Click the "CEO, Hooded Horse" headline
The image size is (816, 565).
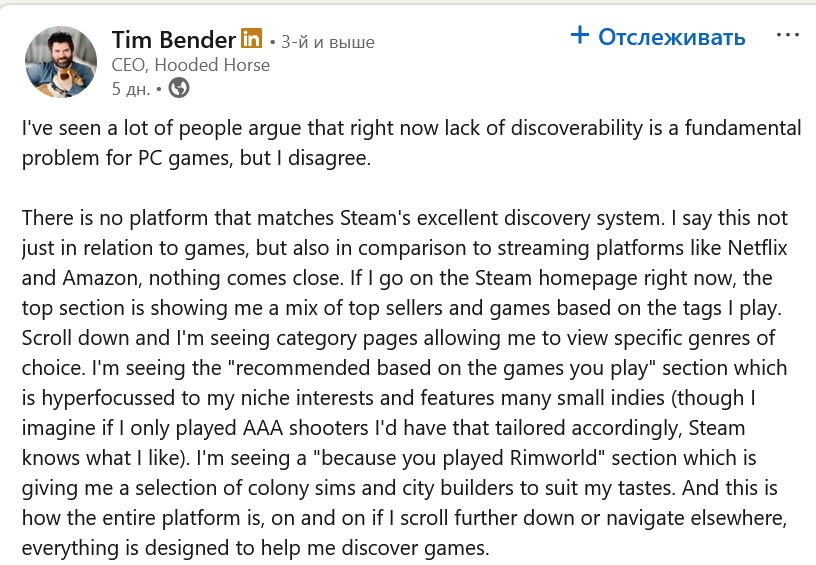(190, 65)
